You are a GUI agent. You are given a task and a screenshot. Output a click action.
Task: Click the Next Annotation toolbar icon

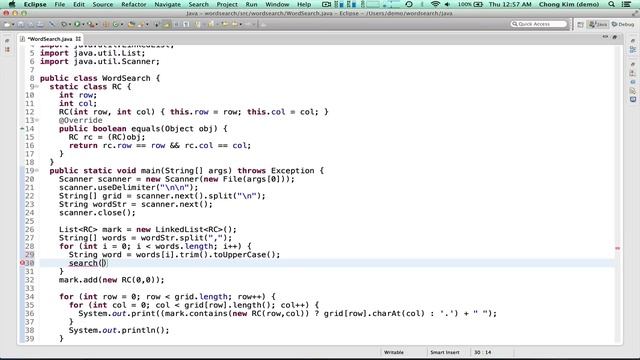tap(197, 24)
